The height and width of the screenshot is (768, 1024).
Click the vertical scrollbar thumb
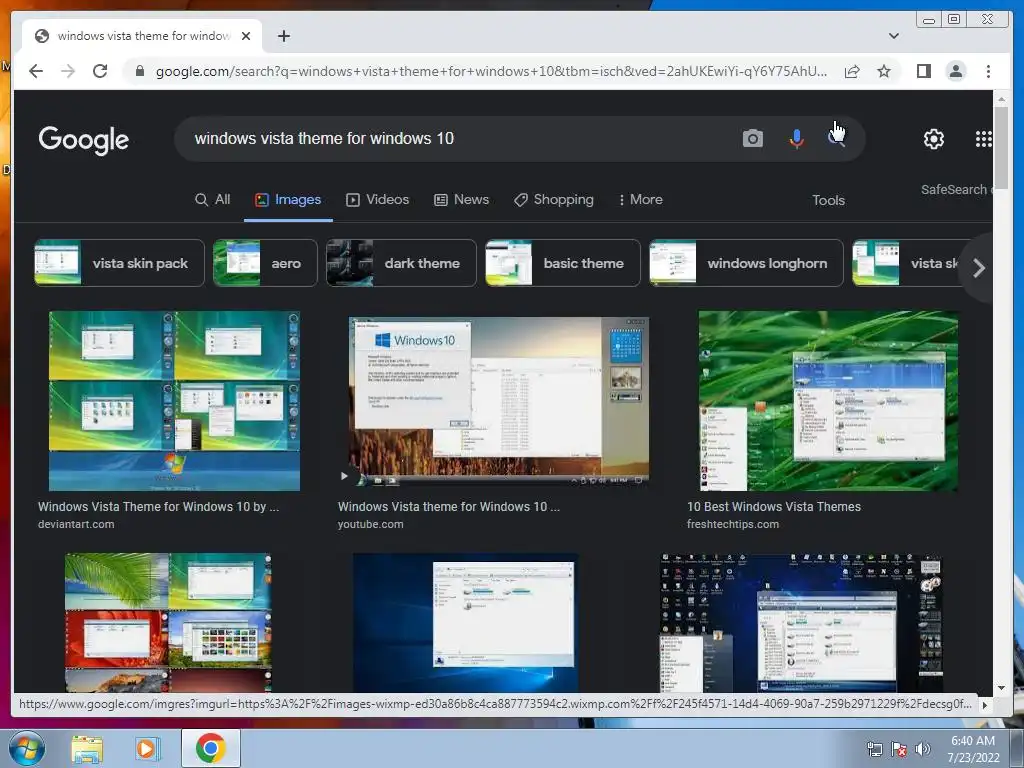[1001, 148]
